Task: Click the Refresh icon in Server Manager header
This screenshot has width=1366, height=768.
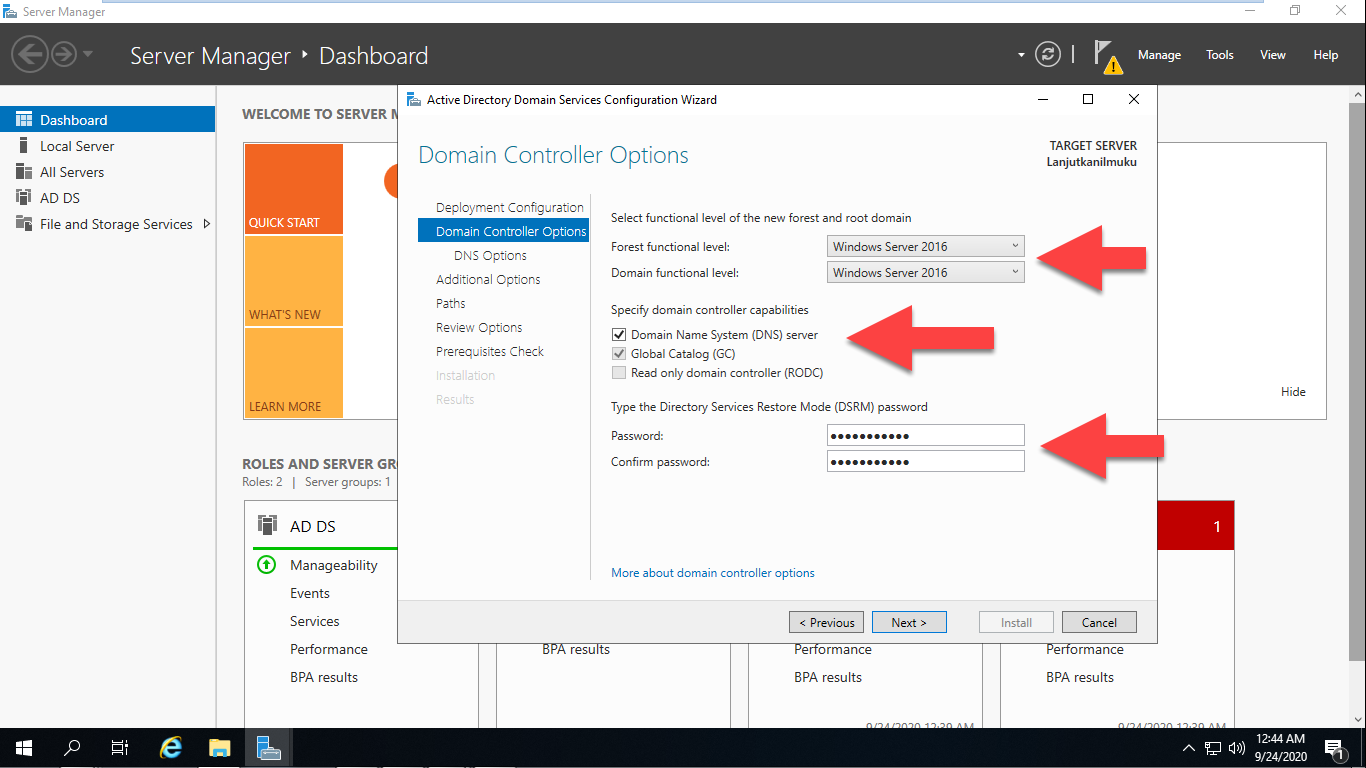Action: [x=1047, y=54]
